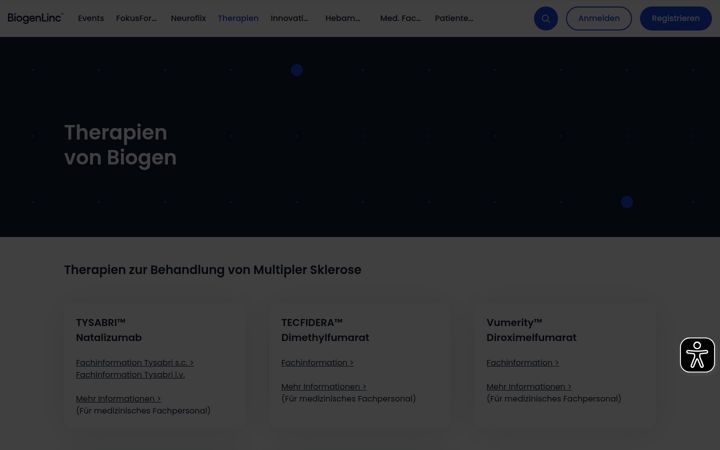Open Mehr Informationen under TECFIDERA
Viewport: 720px width, 450px height.
point(324,387)
